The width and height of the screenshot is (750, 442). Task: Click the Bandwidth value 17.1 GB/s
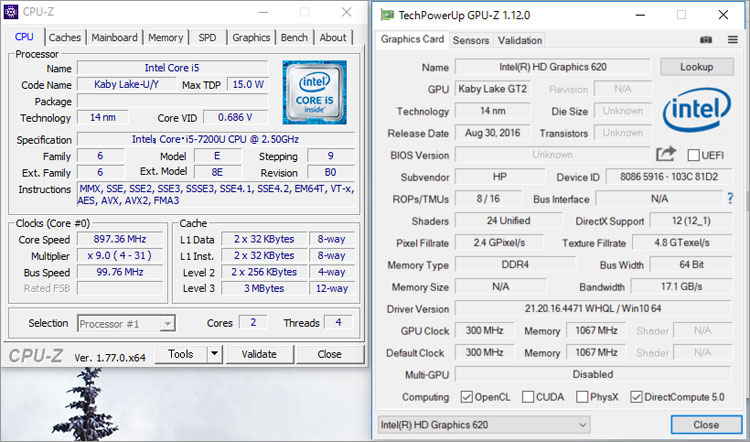pos(681,287)
